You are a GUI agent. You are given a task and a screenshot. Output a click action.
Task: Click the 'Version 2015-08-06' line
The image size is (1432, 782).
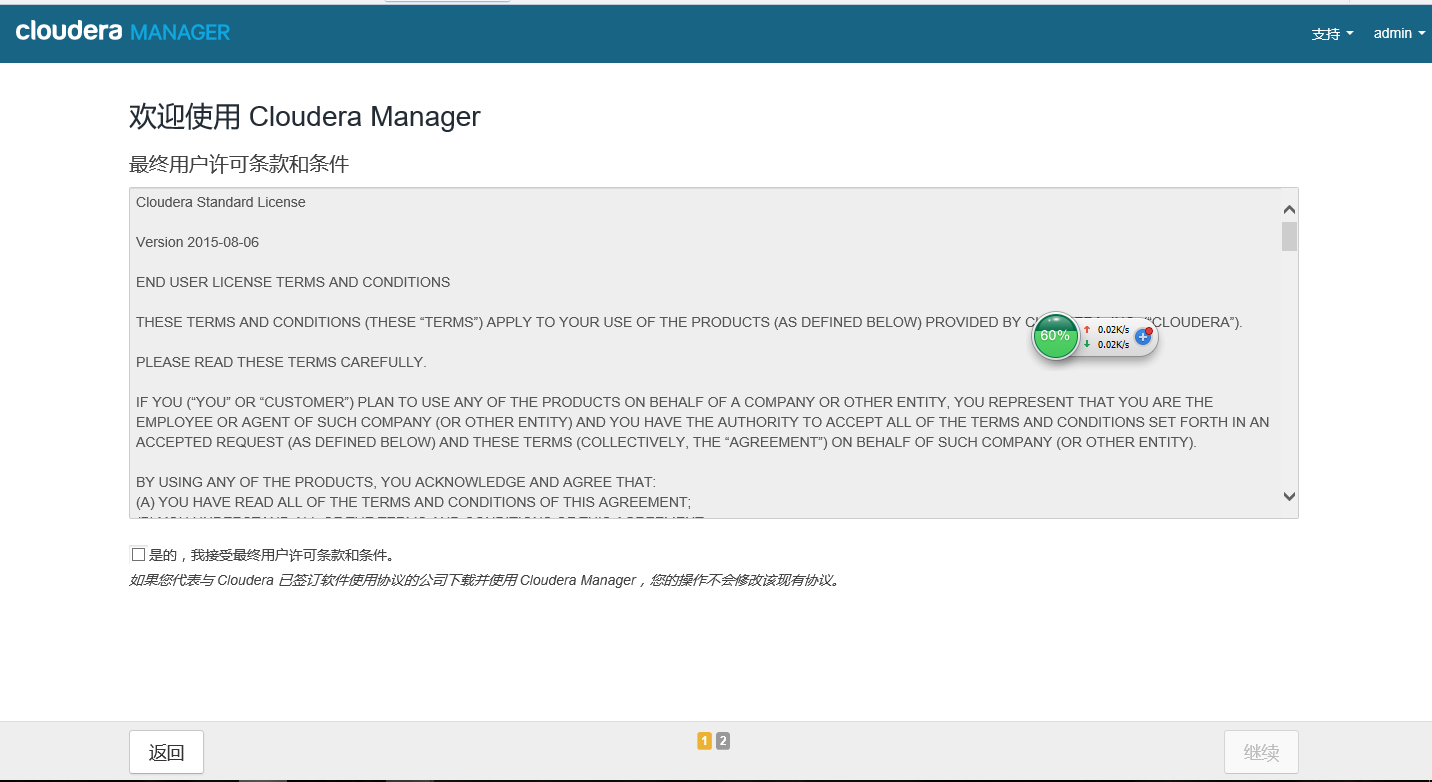coord(198,242)
